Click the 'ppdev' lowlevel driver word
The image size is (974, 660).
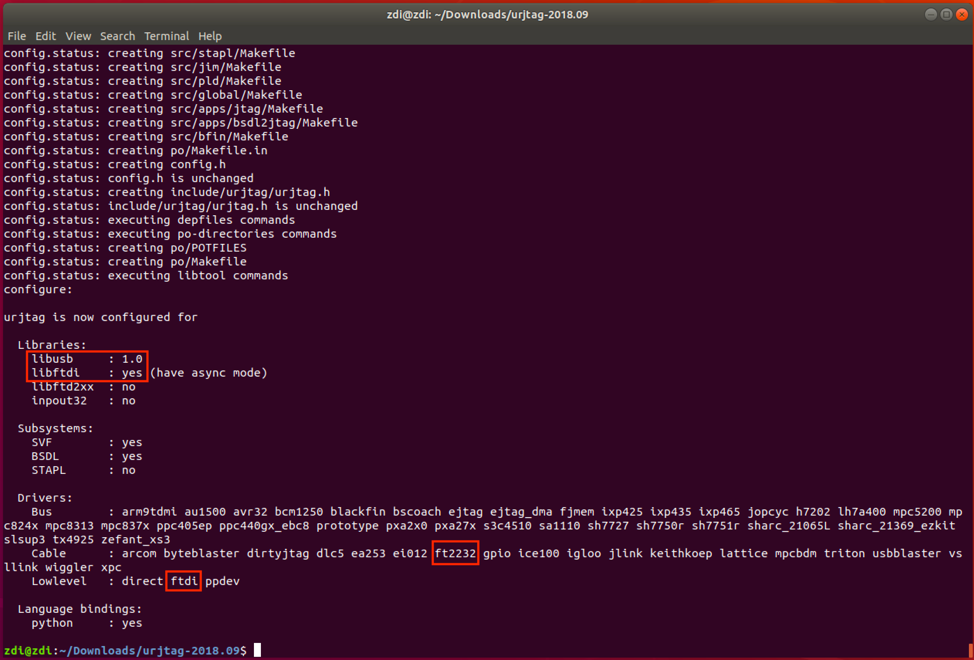222,581
